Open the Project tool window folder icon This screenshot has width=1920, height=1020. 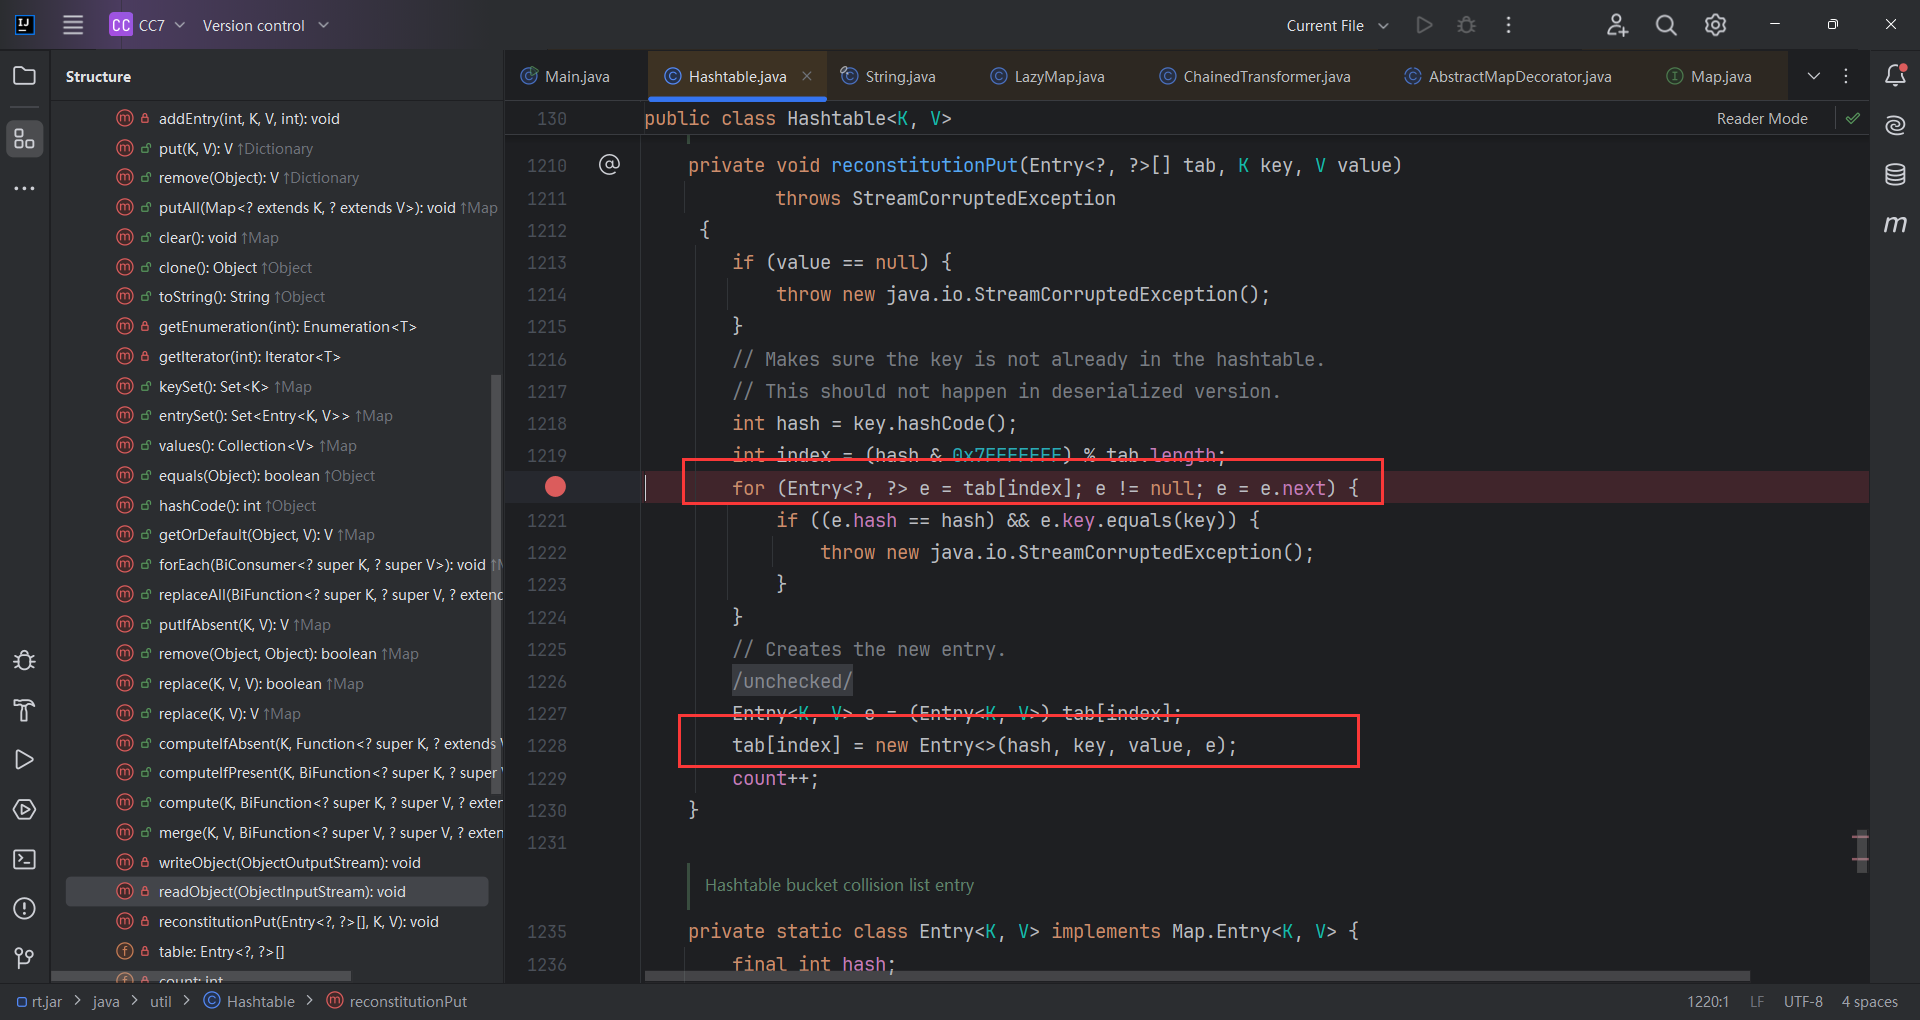pos(25,76)
